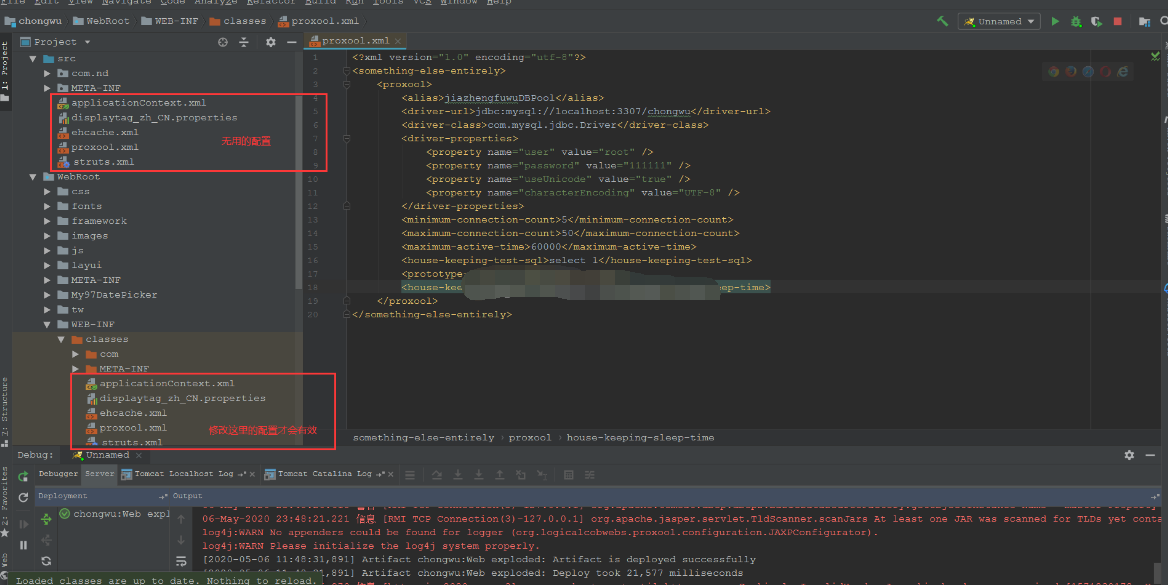
Task: Toggle soft-wrap in the server output
Action: coord(181,560)
